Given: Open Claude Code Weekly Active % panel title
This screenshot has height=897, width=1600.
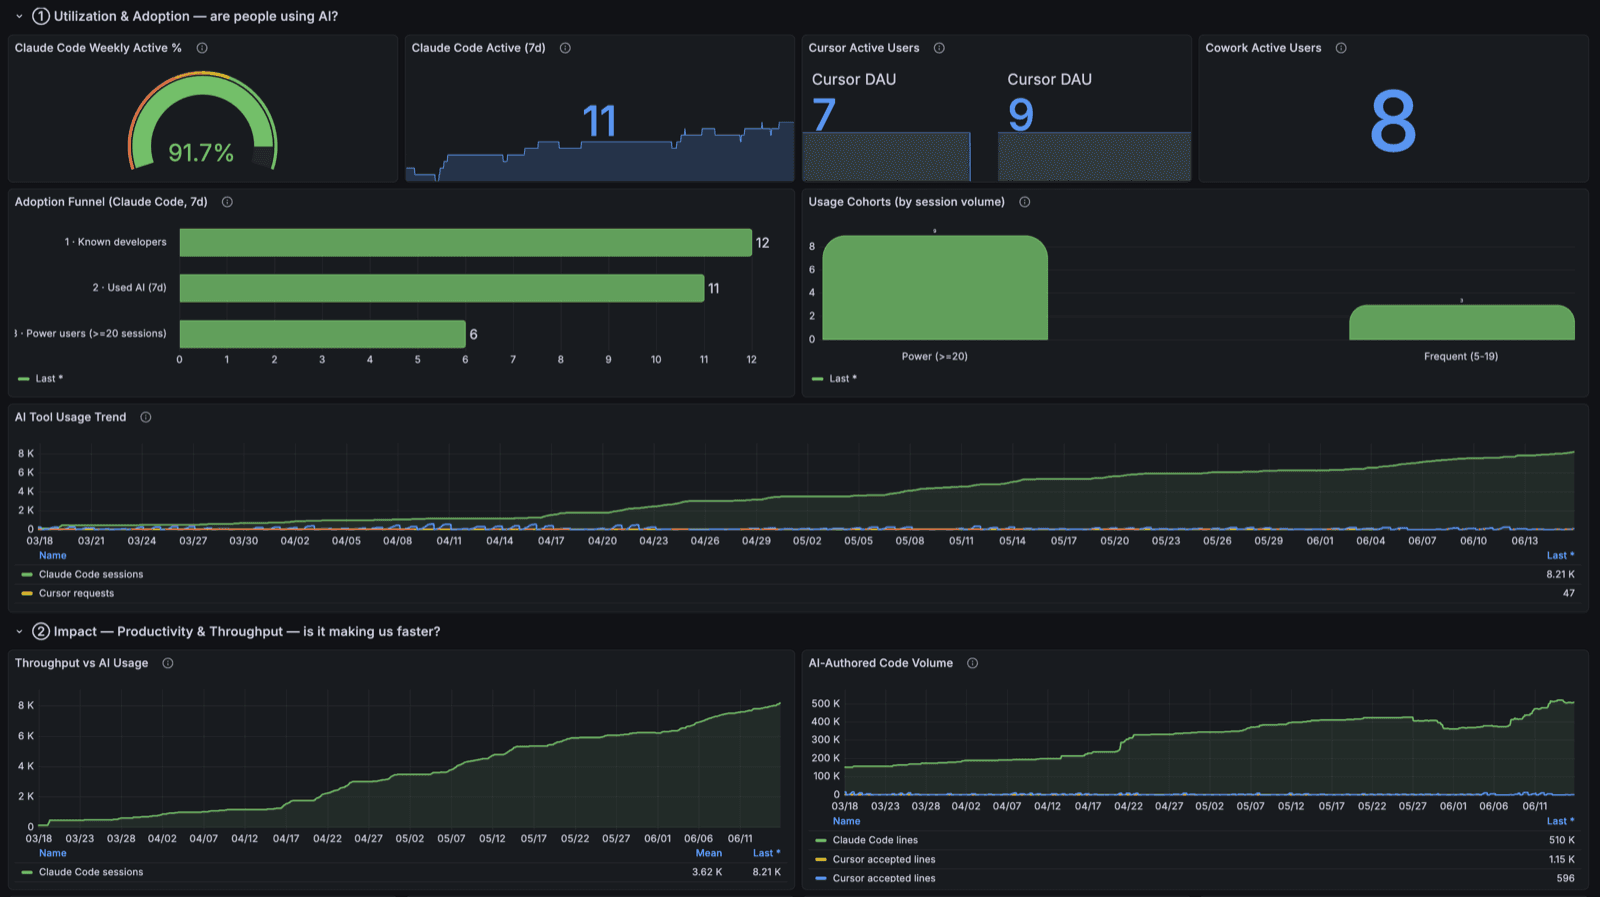Looking at the screenshot, I should 98,48.
